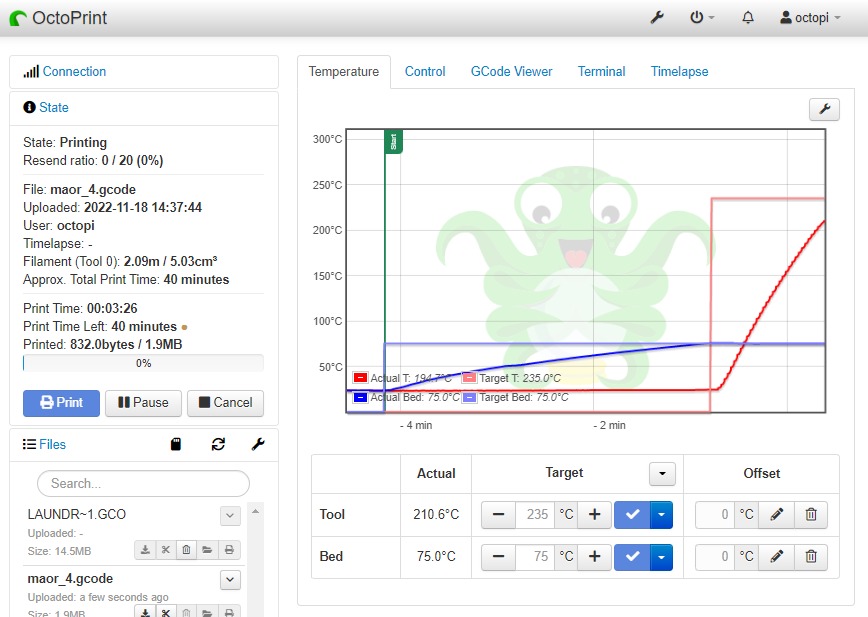This screenshot has width=868, height=617.
Task: Open Bed temperature presets dropdown
Action: click(662, 557)
